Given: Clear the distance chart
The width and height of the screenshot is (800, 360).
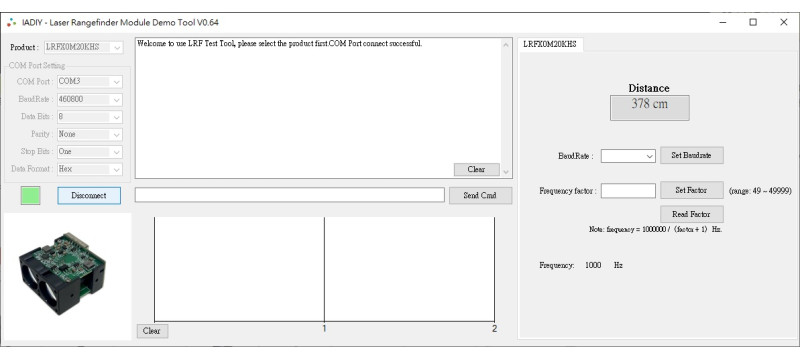Looking at the screenshot, I should (x=152, y=331).
